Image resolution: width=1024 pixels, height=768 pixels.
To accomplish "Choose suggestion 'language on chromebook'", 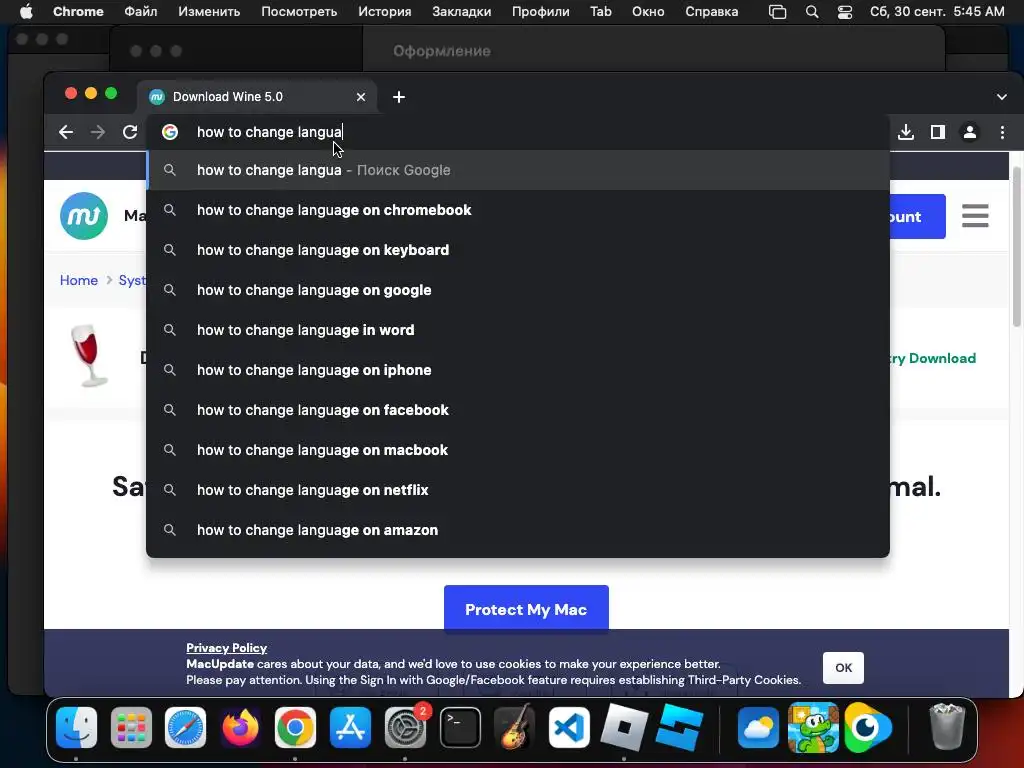I will pyautogui.click(x=519, y=210).
